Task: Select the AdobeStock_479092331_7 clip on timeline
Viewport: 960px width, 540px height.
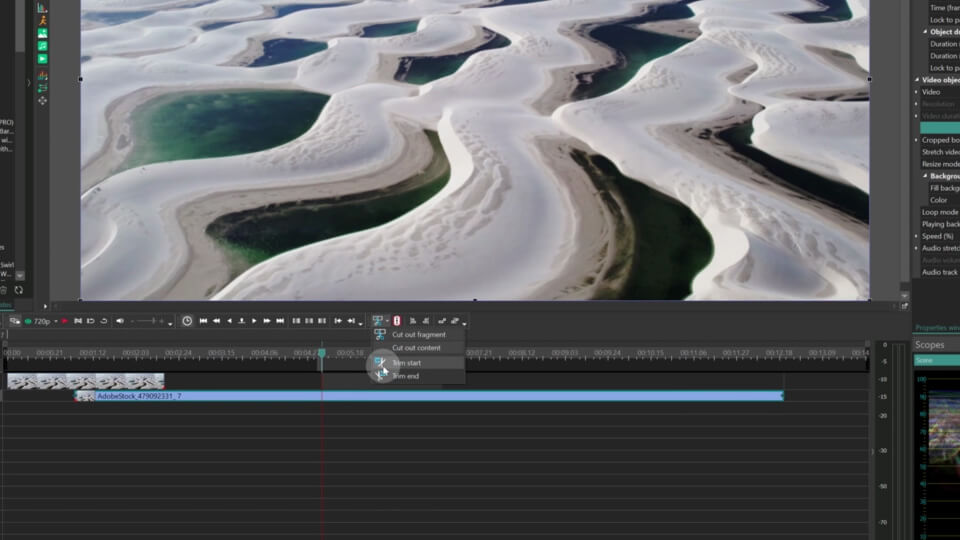Action: 429,396
